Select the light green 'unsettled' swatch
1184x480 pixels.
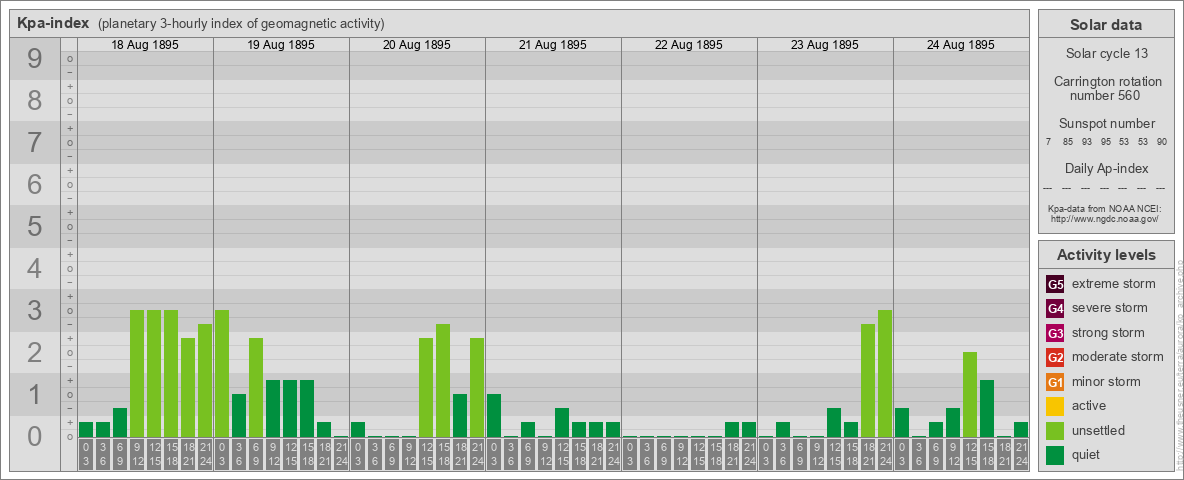point(1055,431)
